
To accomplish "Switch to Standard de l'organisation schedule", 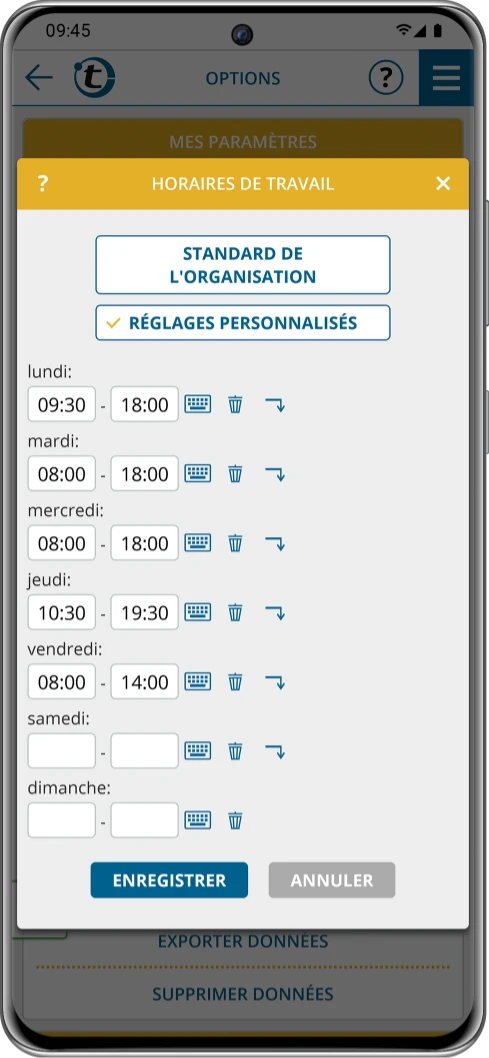I will (243, 264).
